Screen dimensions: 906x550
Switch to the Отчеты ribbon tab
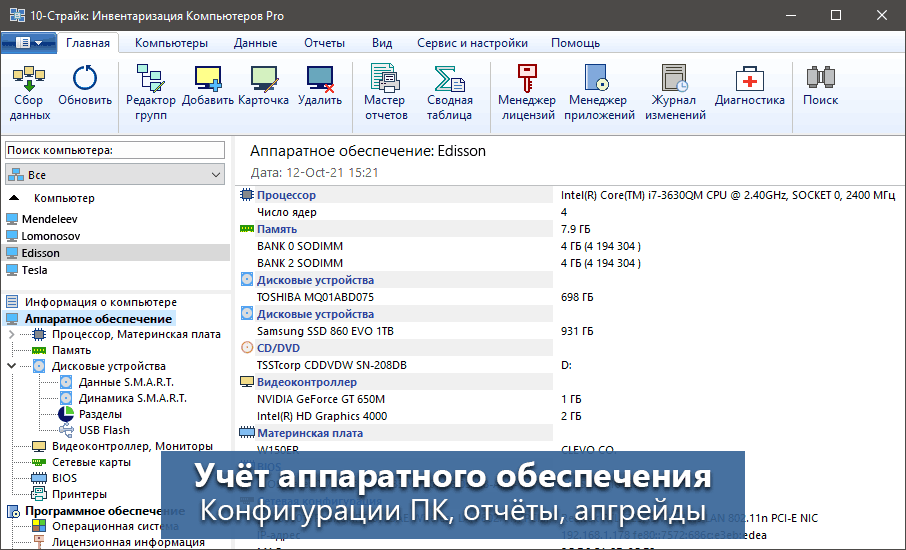(324, 43)
